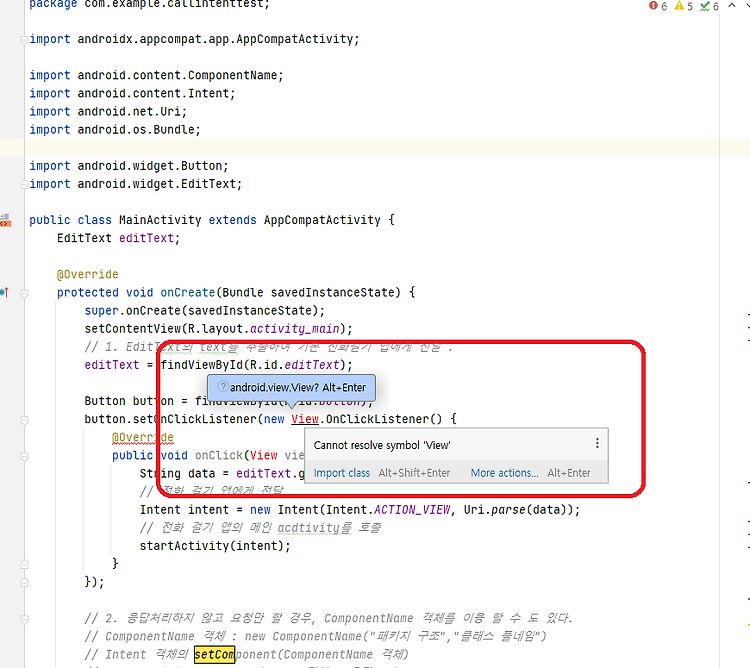Click 'EditText editText;' field declaration
Image resolution: width=750 pixels, height=668 pixels.
pos(119,239)
